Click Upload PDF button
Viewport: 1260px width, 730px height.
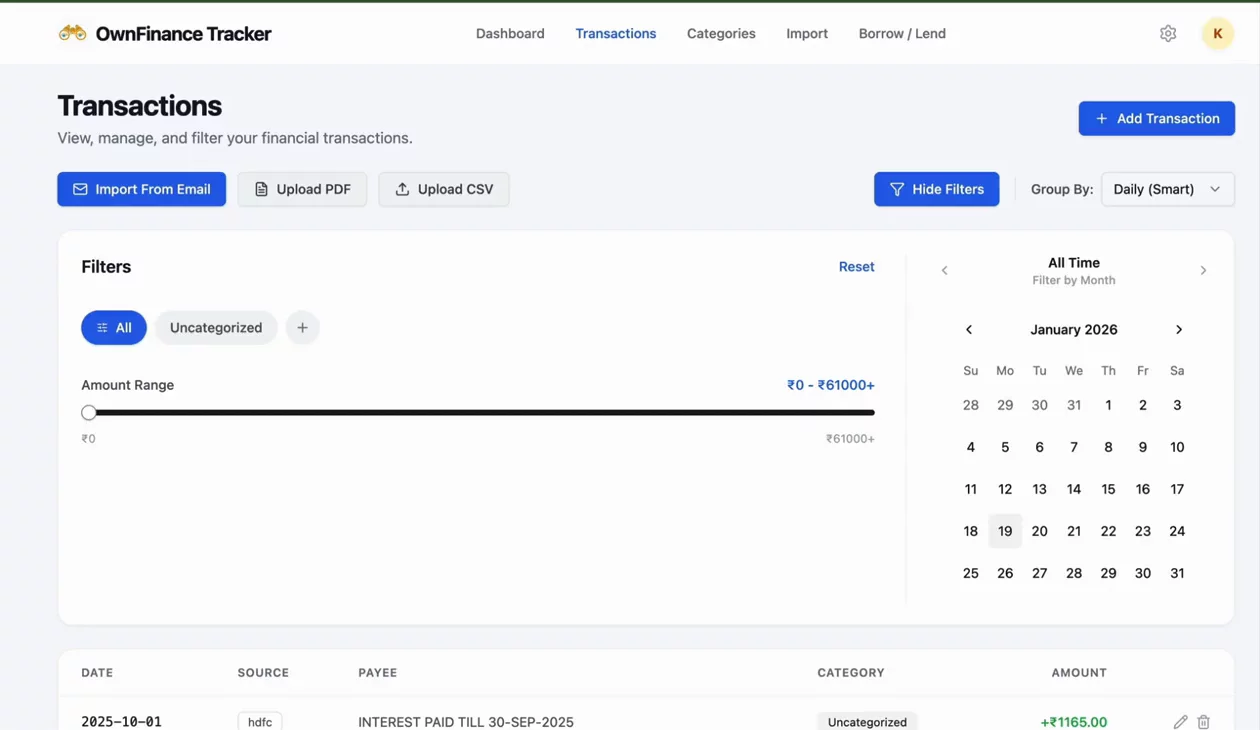302,189
